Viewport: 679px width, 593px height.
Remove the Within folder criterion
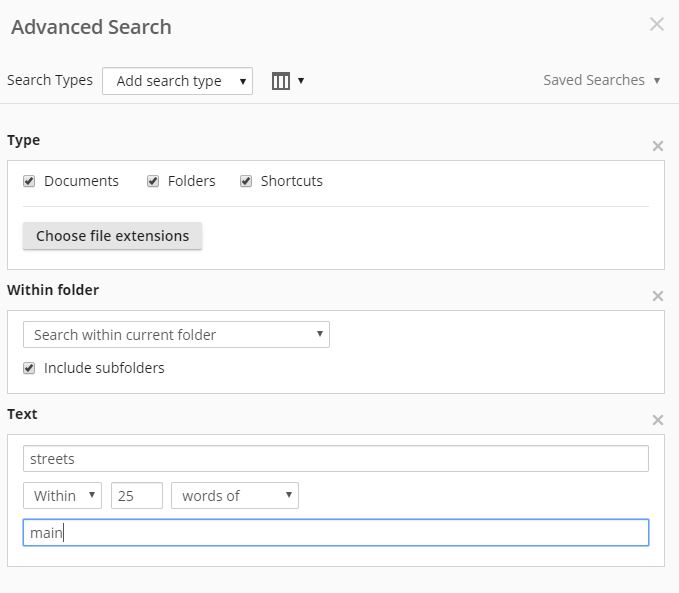657,296
